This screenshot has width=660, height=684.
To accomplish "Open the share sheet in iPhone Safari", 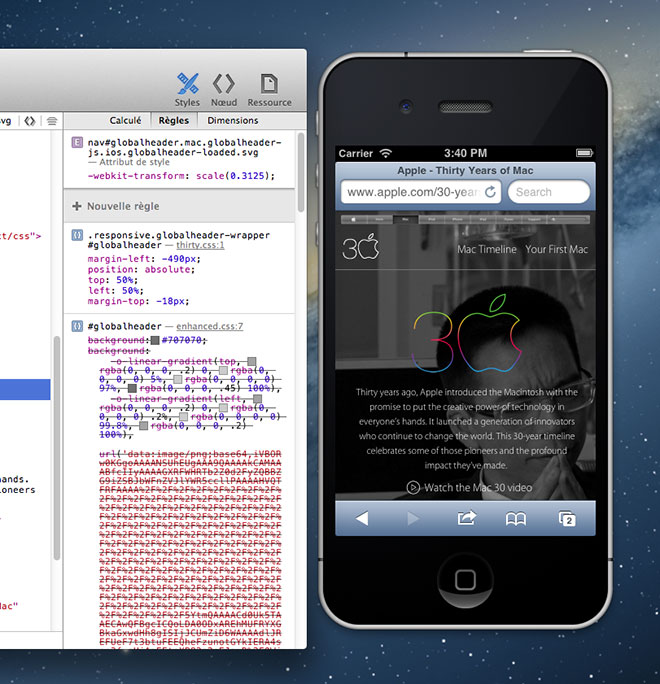I will click(x=466, y=518).
